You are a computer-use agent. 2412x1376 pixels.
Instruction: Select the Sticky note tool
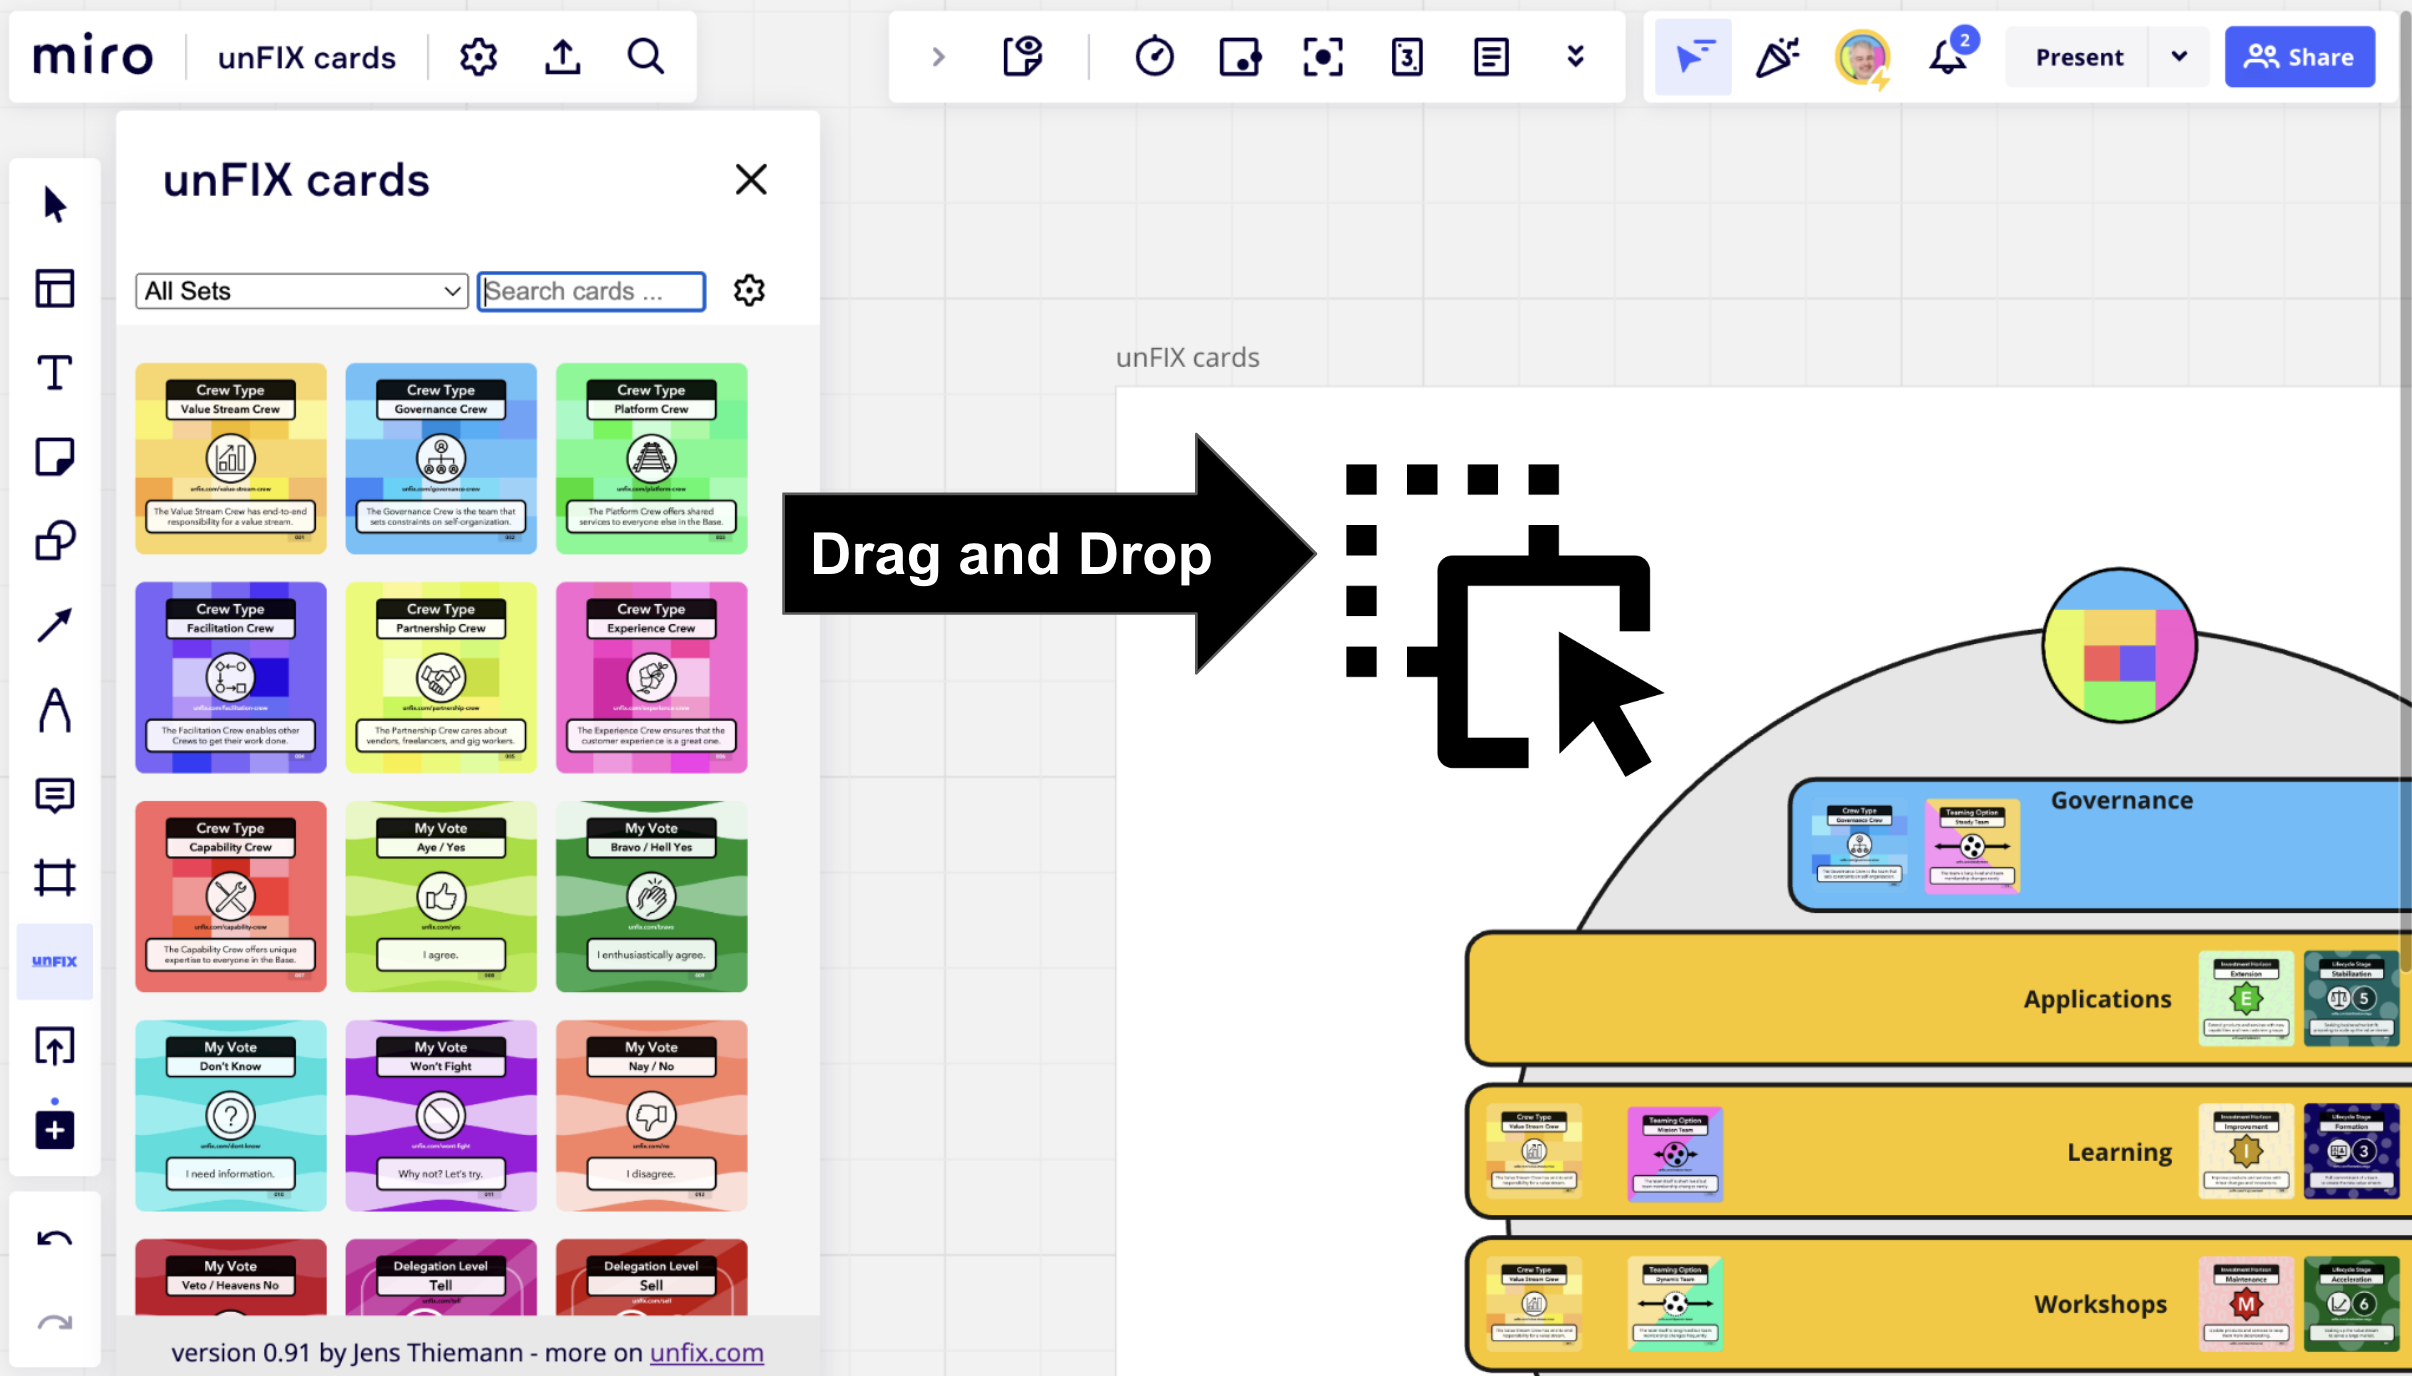pyautogui.click(x=55, y=457)
